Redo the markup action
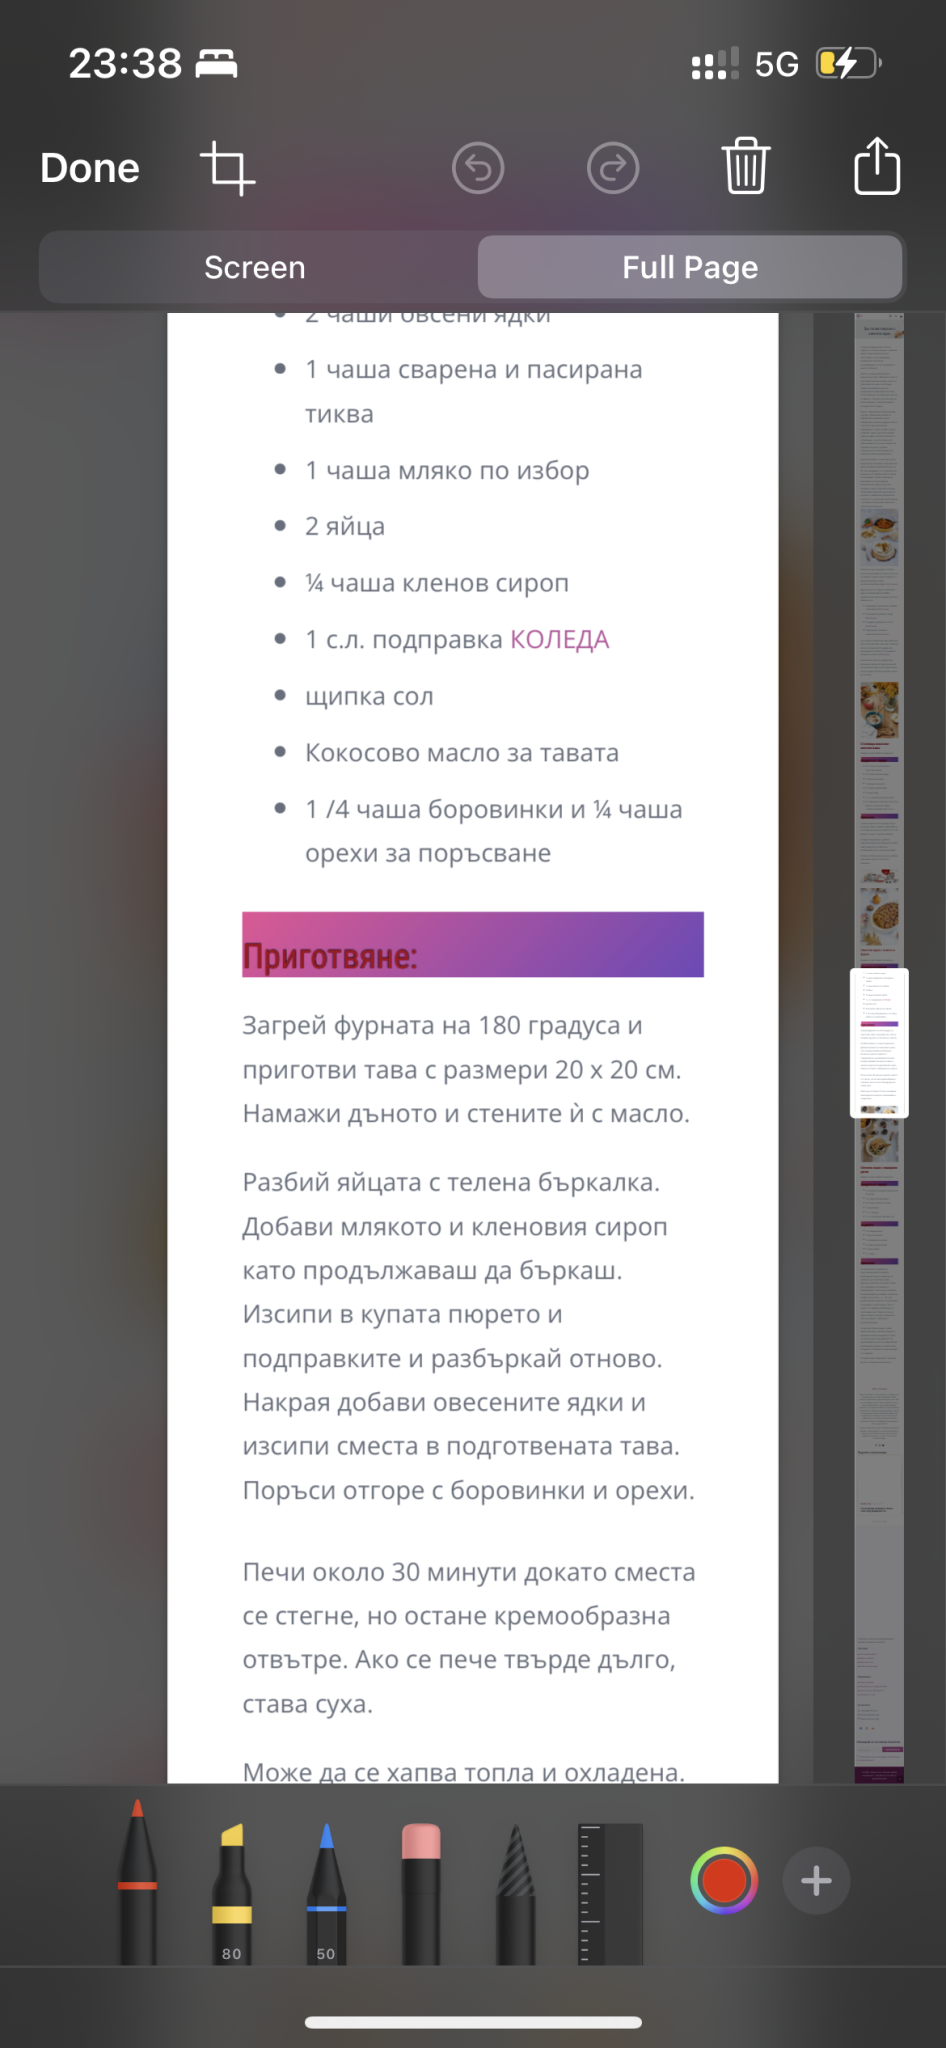Image resolution: width=946 pixels, height=2048 pixels. click(613, 168)
